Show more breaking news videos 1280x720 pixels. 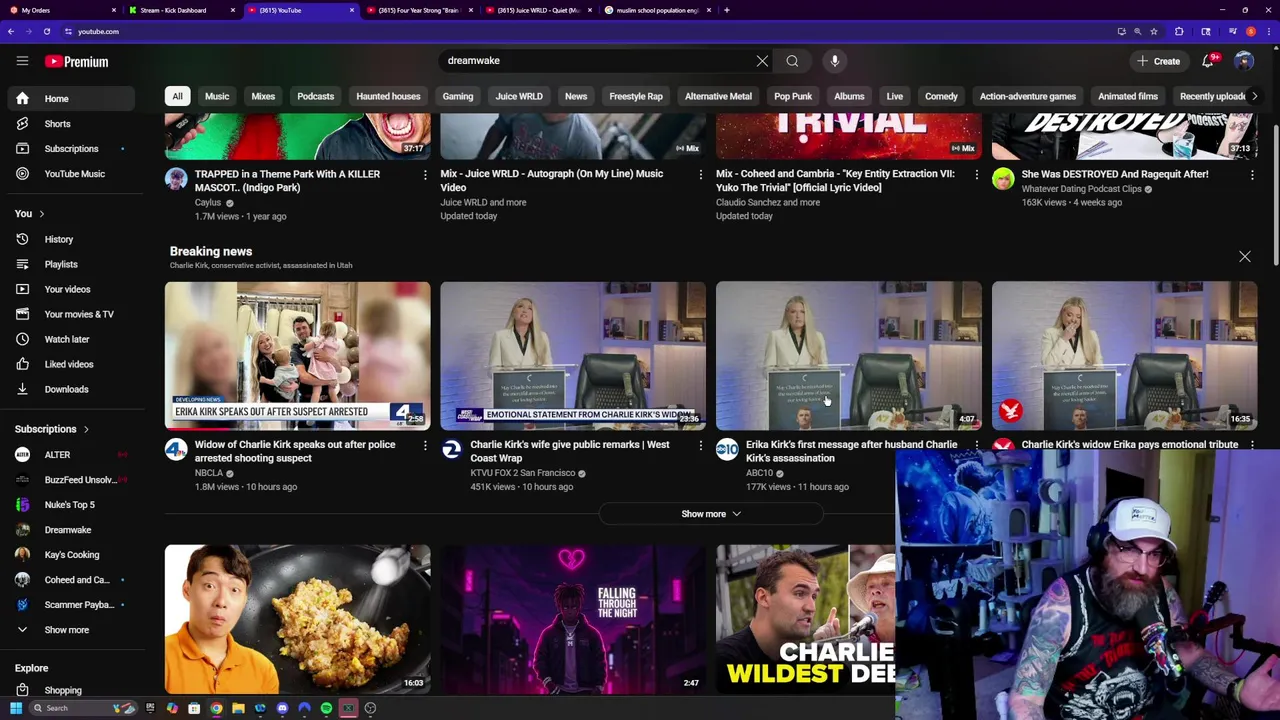[x=710, y=514]
